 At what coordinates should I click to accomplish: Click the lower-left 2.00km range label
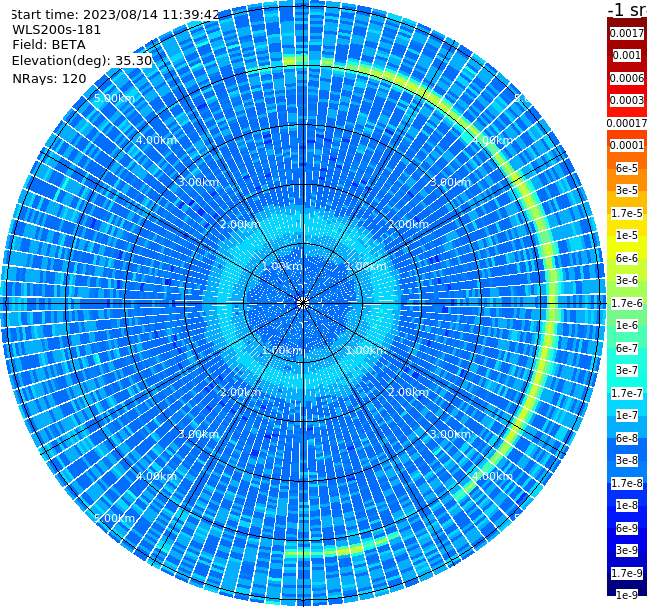coord(241,392)
